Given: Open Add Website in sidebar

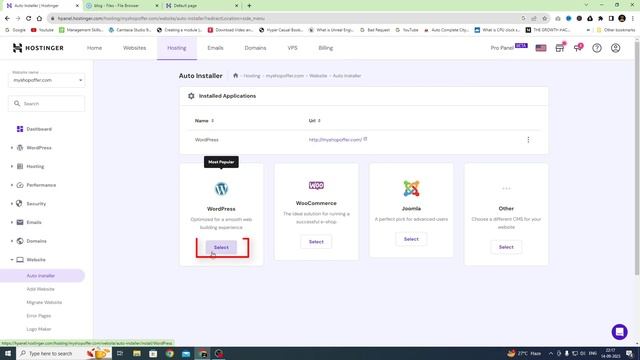Looking at the screenshot, I should pos(40,289).
